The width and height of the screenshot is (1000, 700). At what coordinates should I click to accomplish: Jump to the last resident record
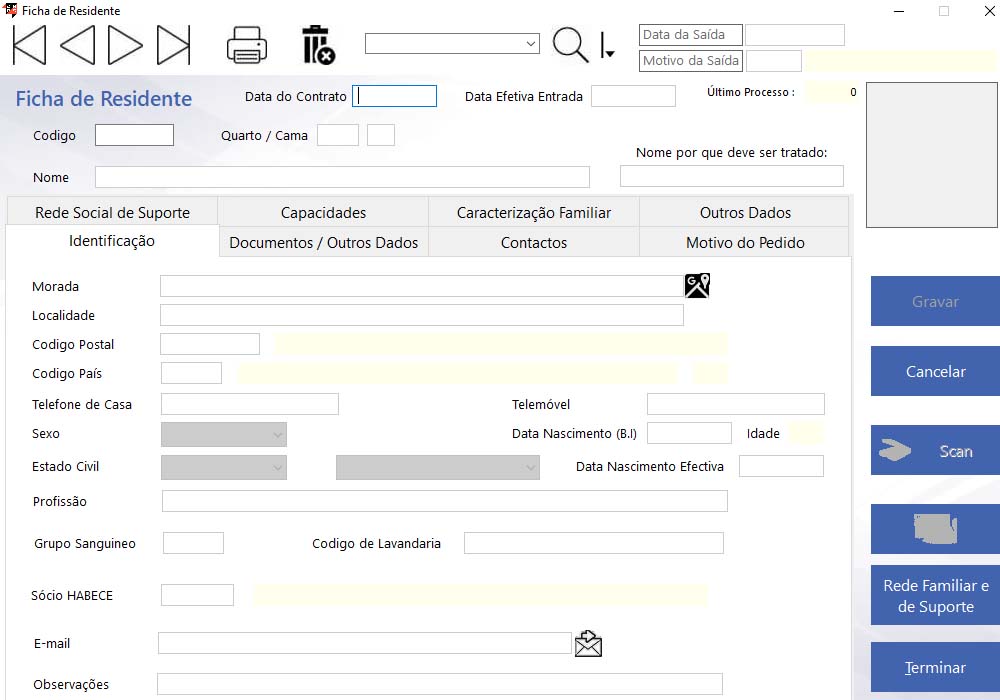(173, 45)
